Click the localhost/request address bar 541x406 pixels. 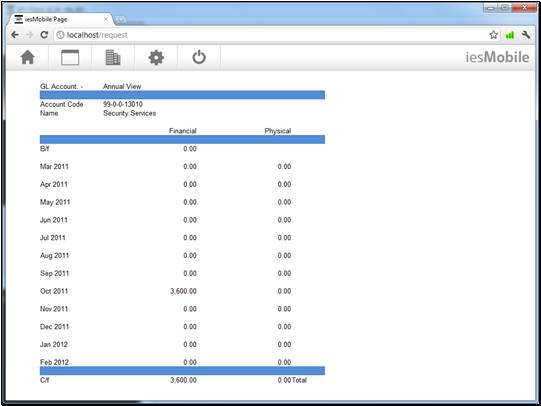point(269,35)
